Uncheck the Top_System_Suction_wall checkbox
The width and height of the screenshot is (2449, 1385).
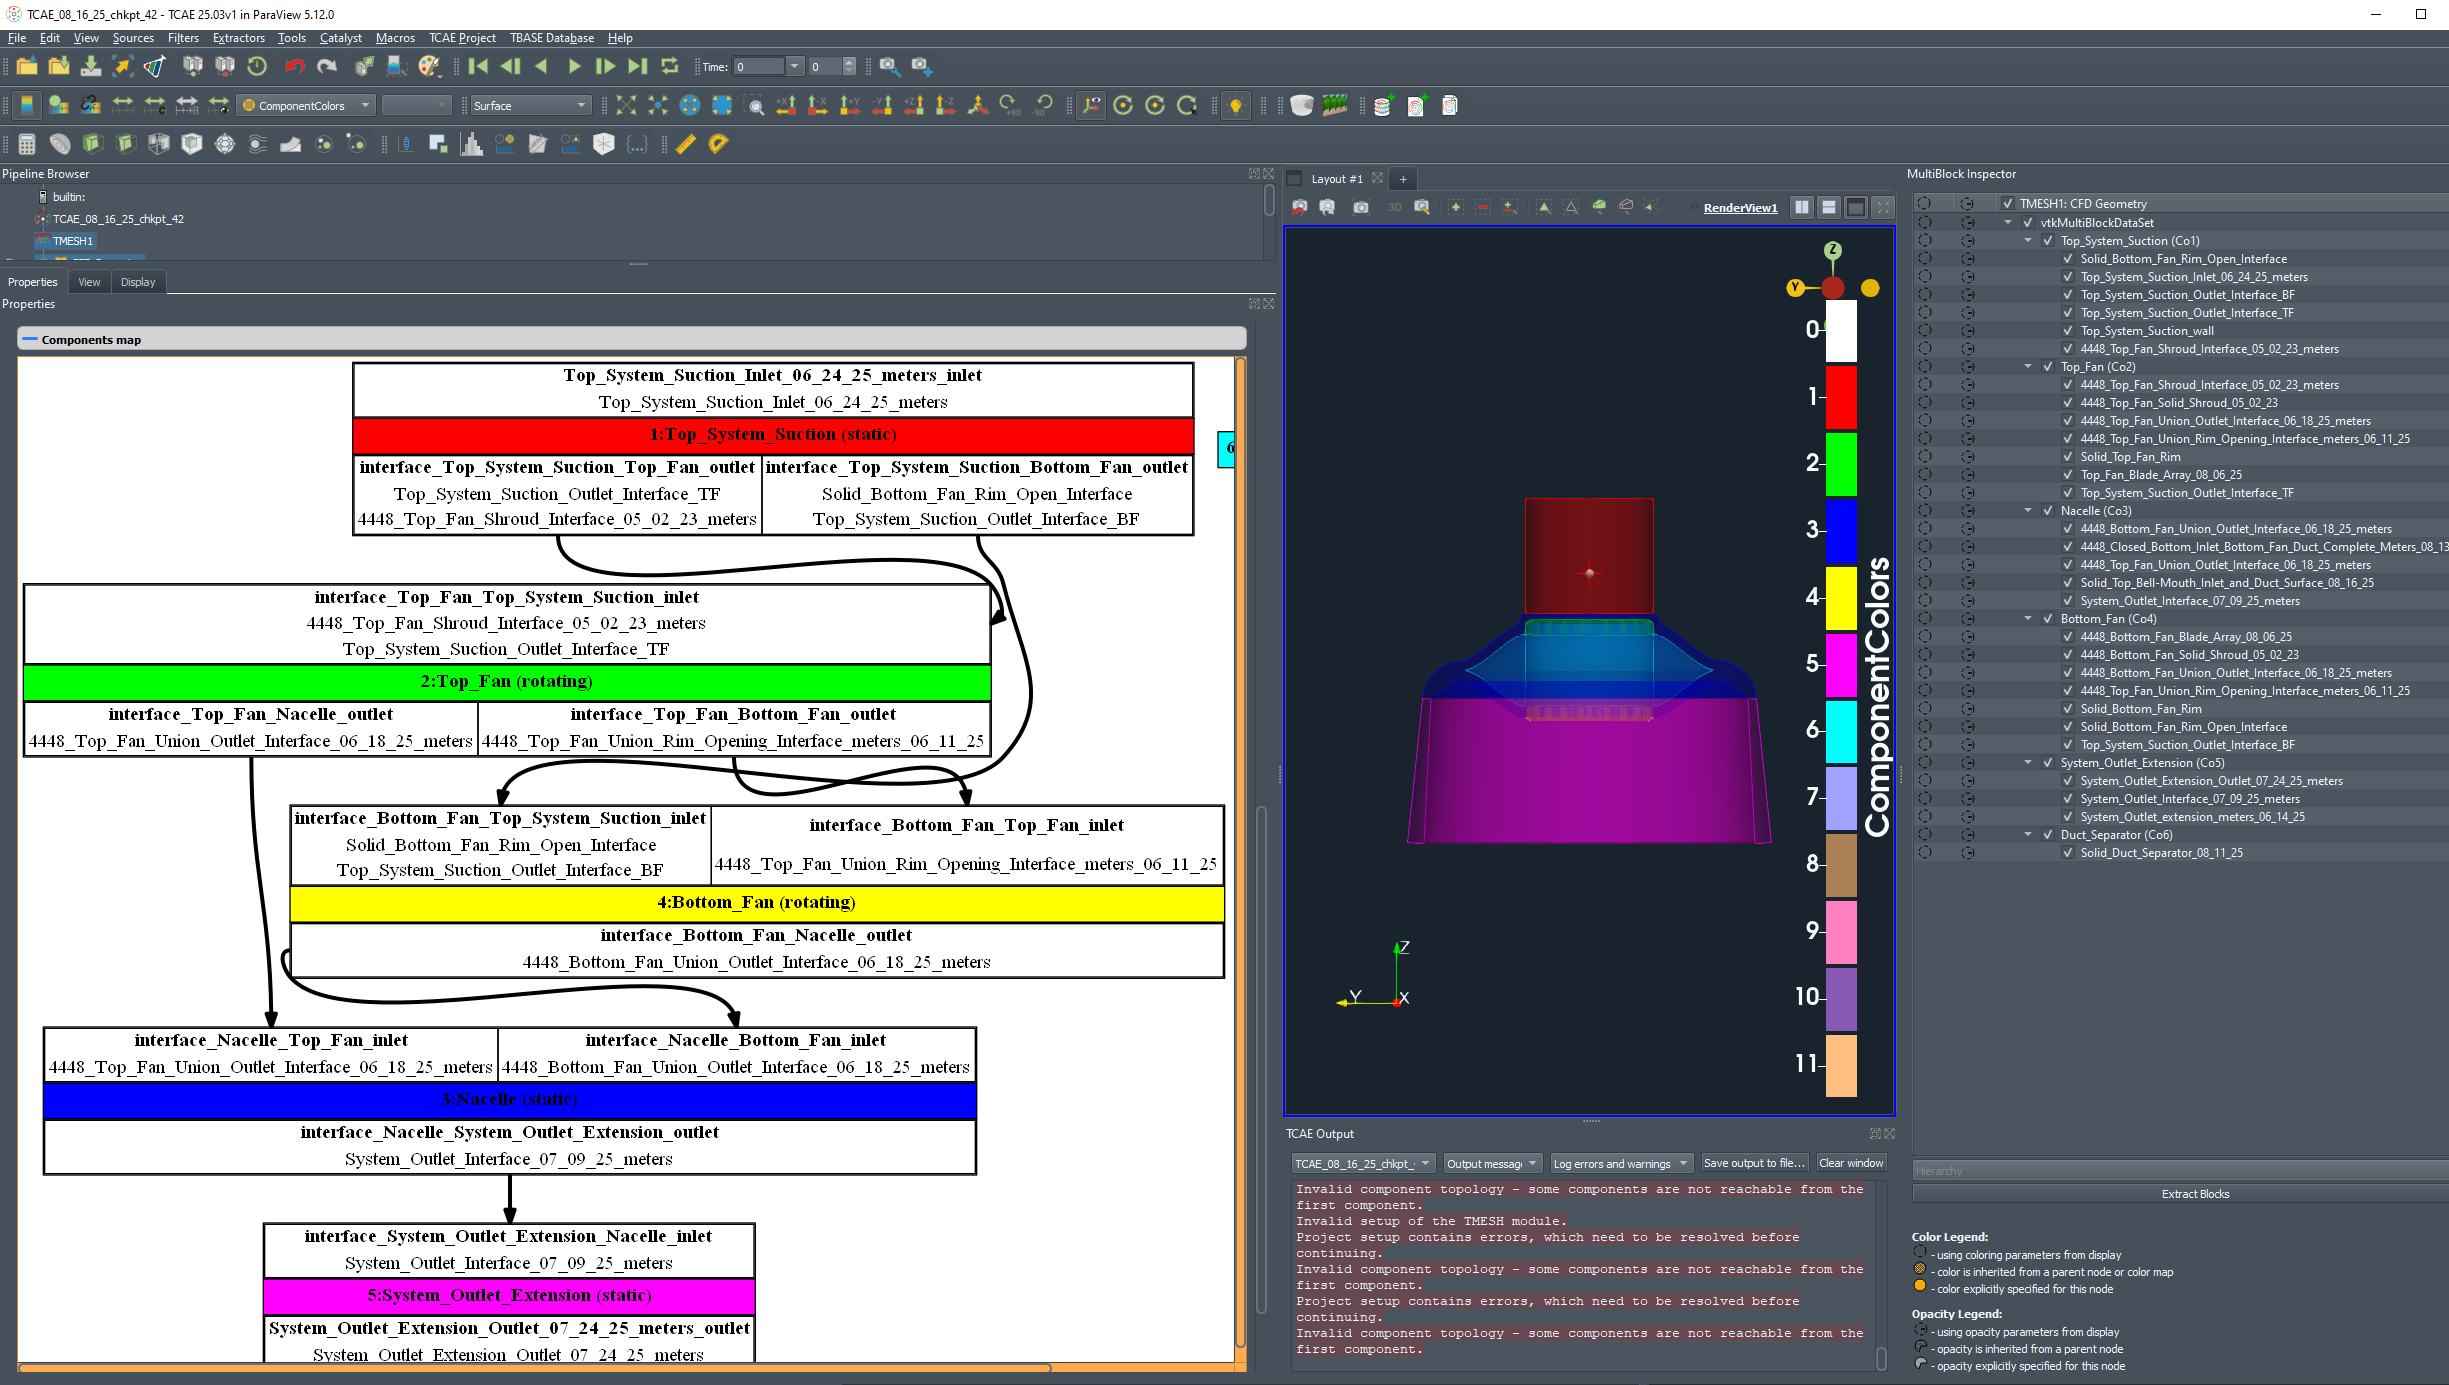click(2068, 331)
